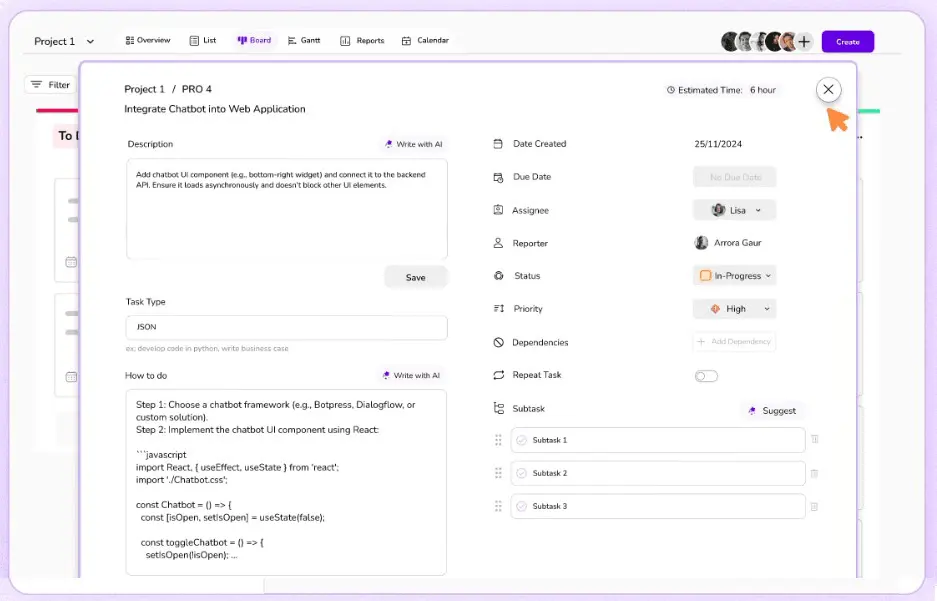Click the Task Type input field
The width and height of the screenshot is (937, 601).
click(286, 327)
